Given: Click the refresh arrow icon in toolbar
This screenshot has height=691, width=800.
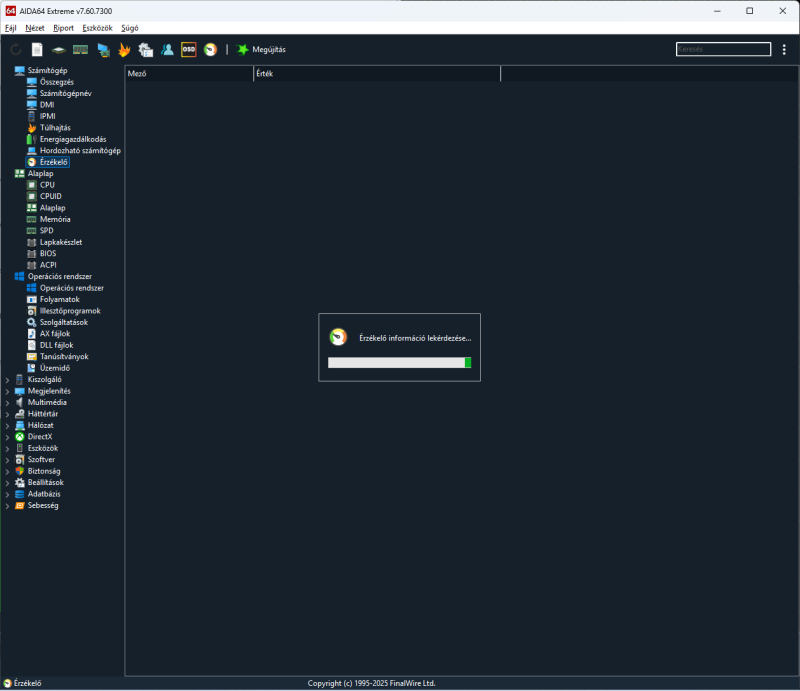Looking at the screenshot, I should [16, 50].
